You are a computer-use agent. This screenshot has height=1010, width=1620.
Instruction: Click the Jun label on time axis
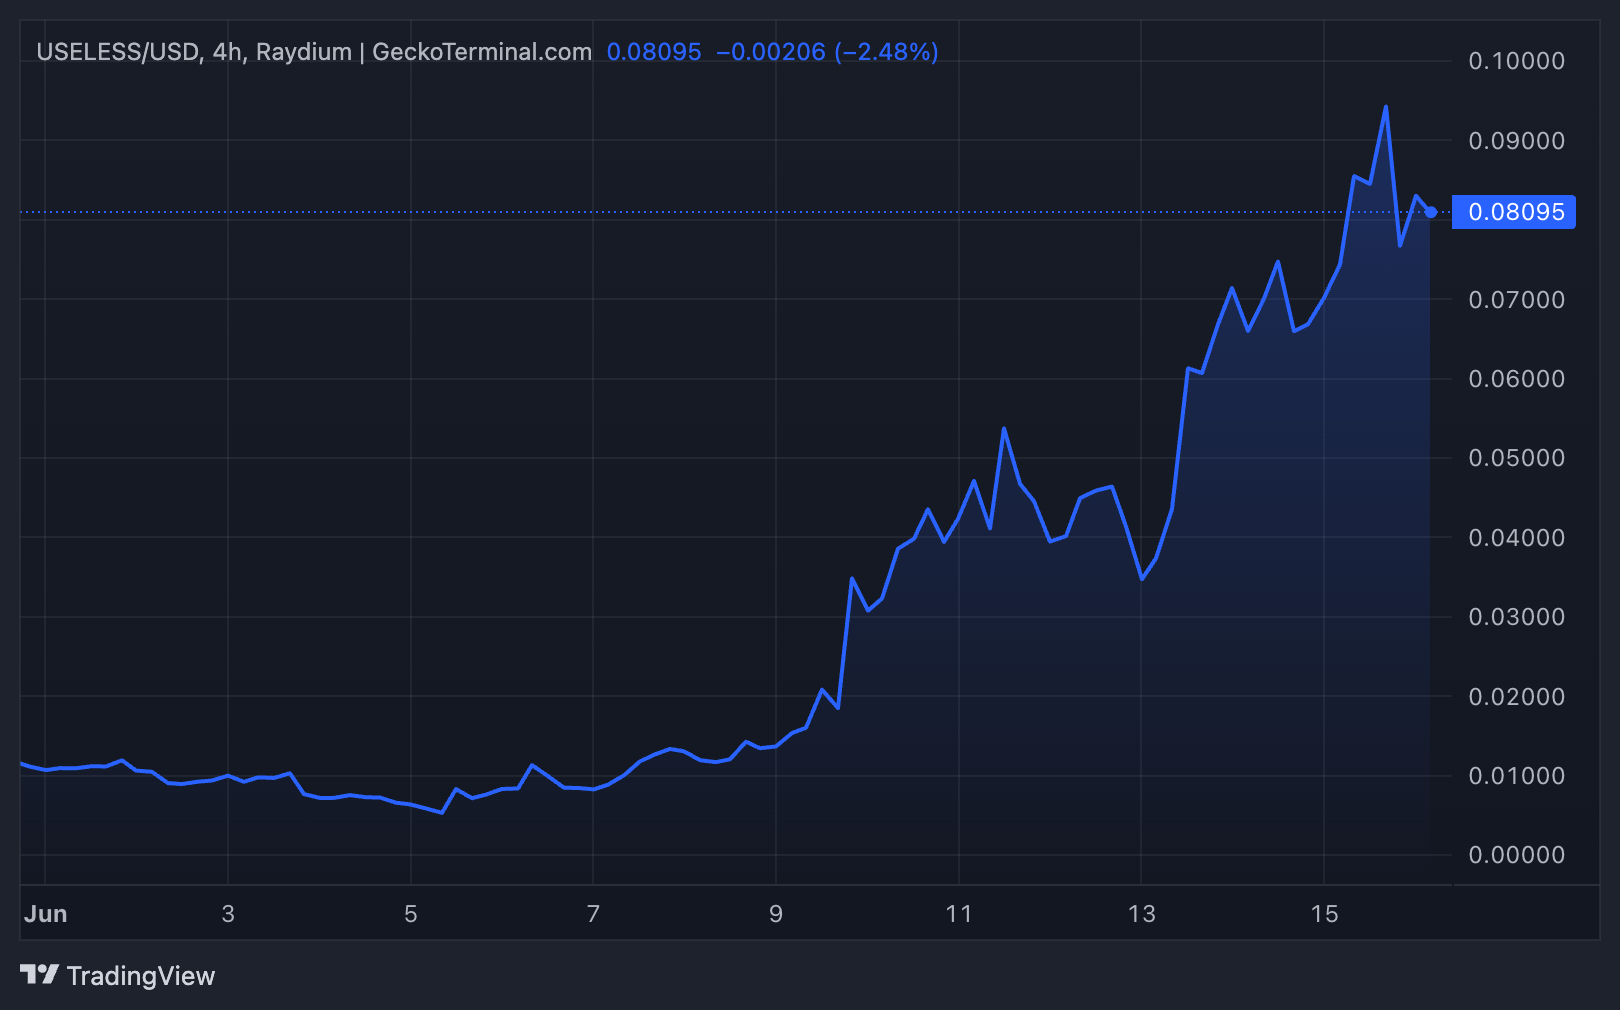click(46, 913)
